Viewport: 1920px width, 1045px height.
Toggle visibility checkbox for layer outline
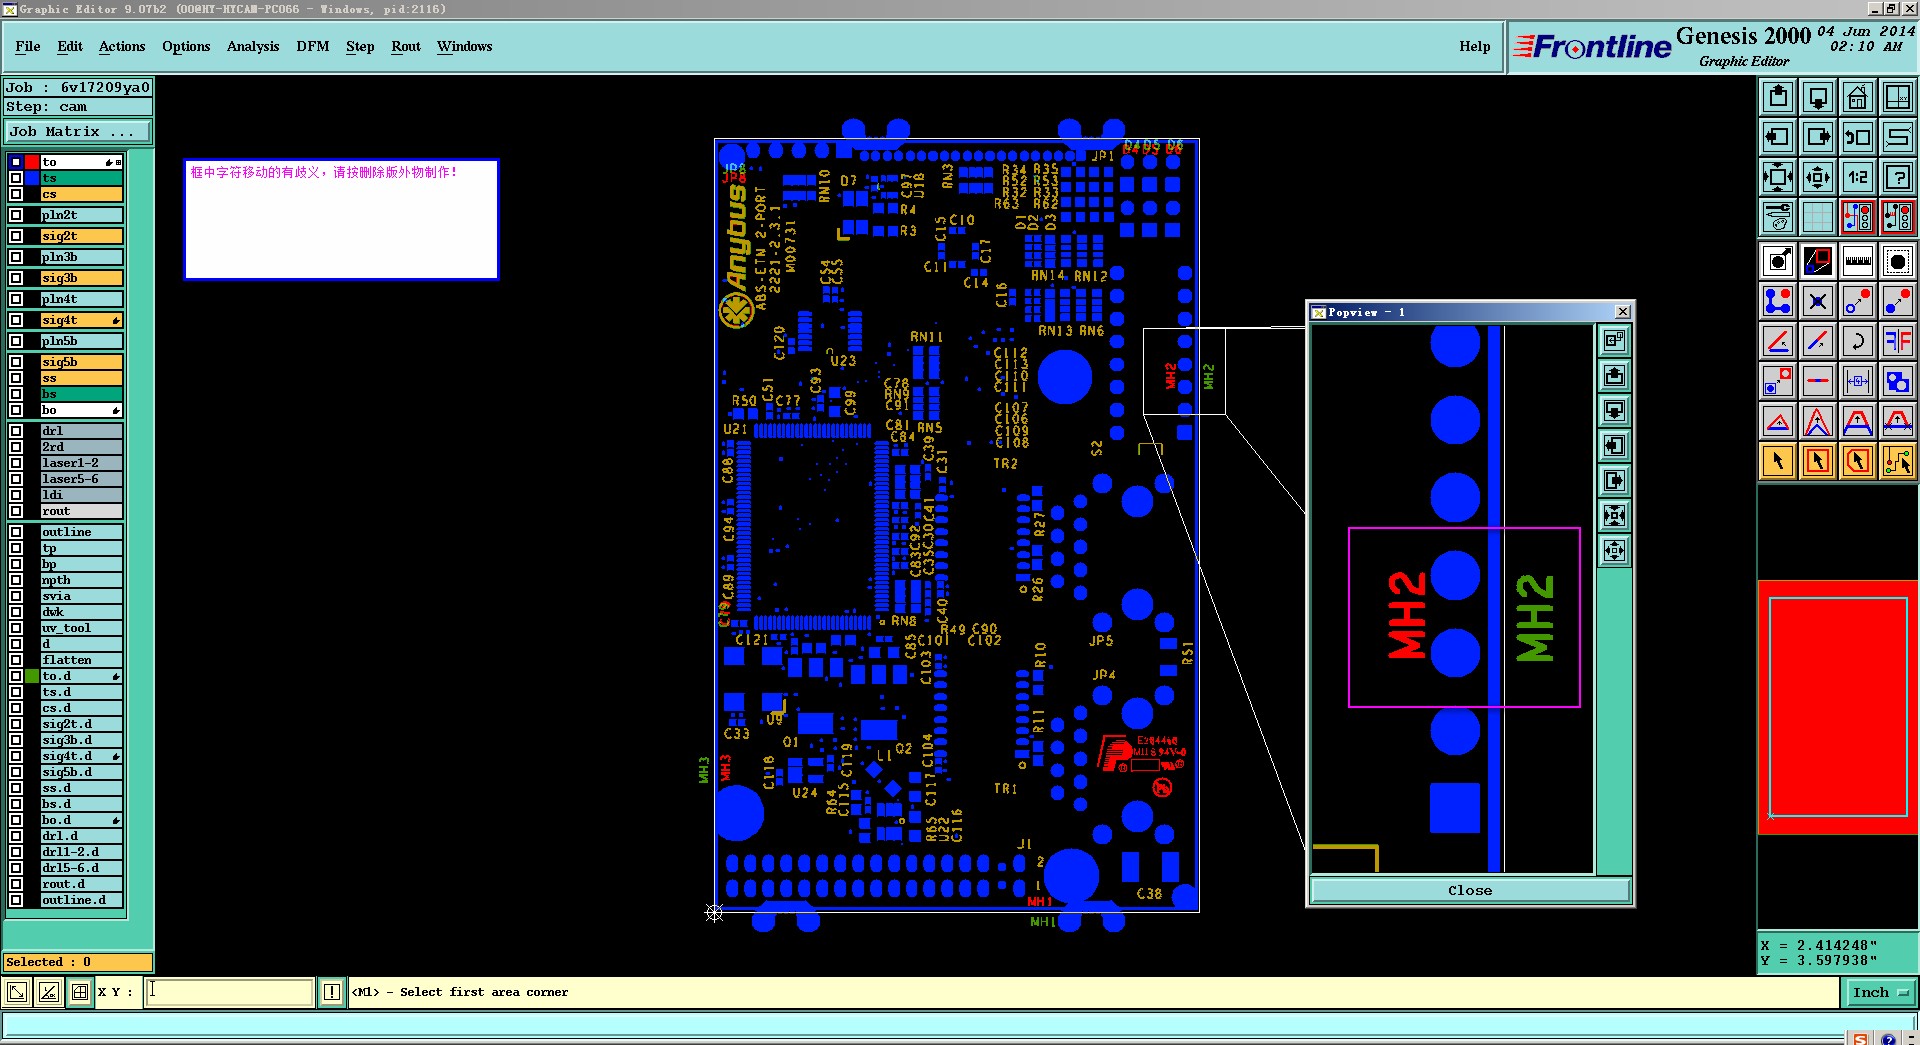pyautogui.click(x=16, y=532)
